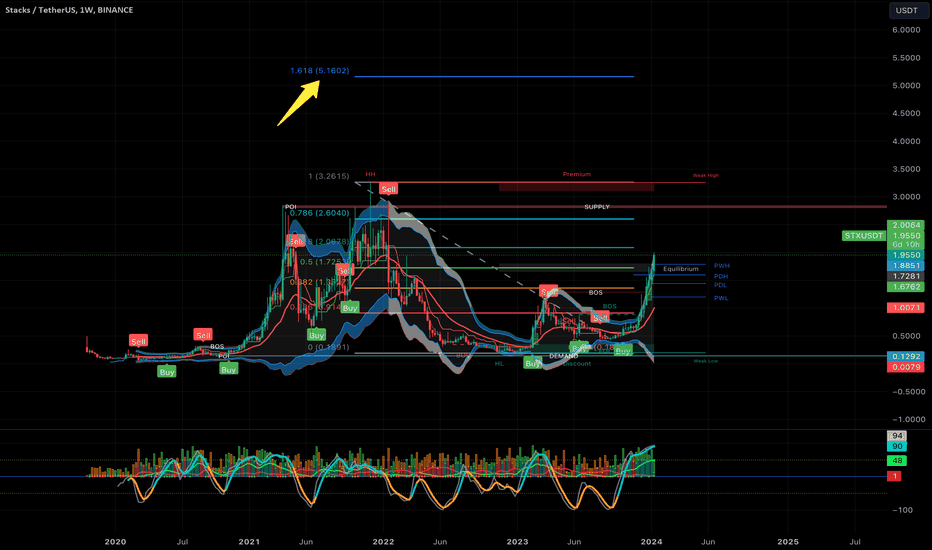
Task: Select the HL structure label
Action: [499, 364]
